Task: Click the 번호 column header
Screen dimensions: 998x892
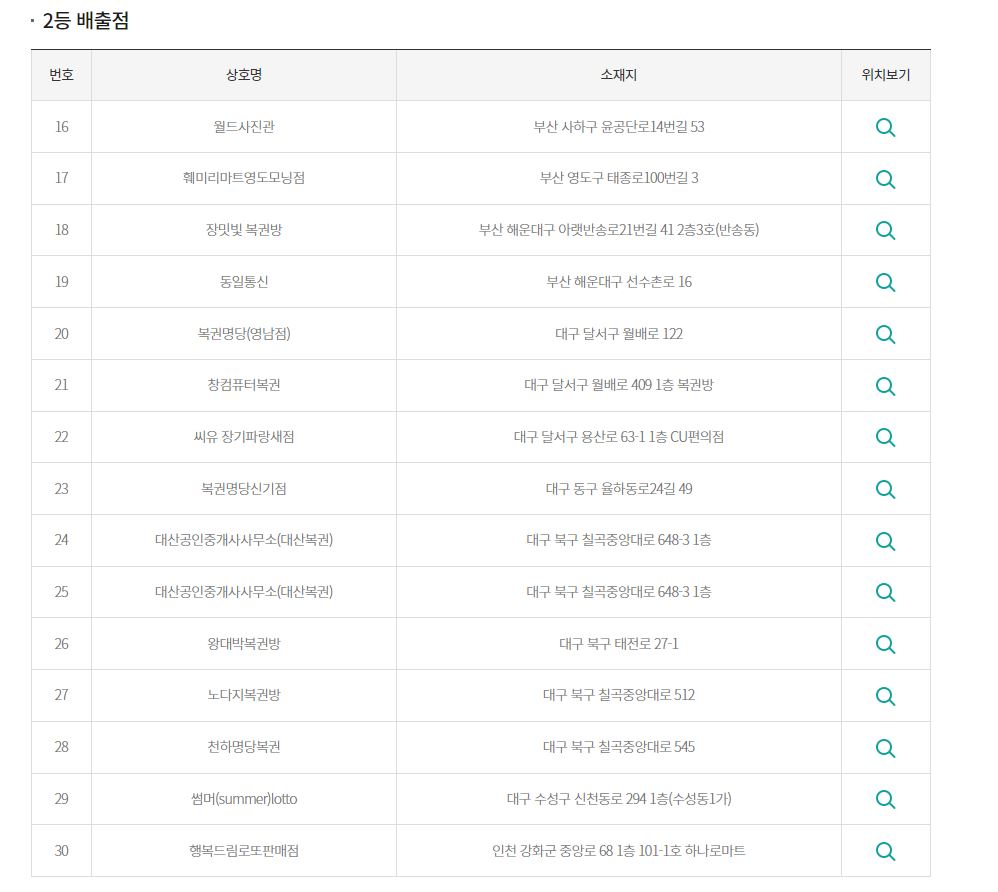Action: coord(61,75)
